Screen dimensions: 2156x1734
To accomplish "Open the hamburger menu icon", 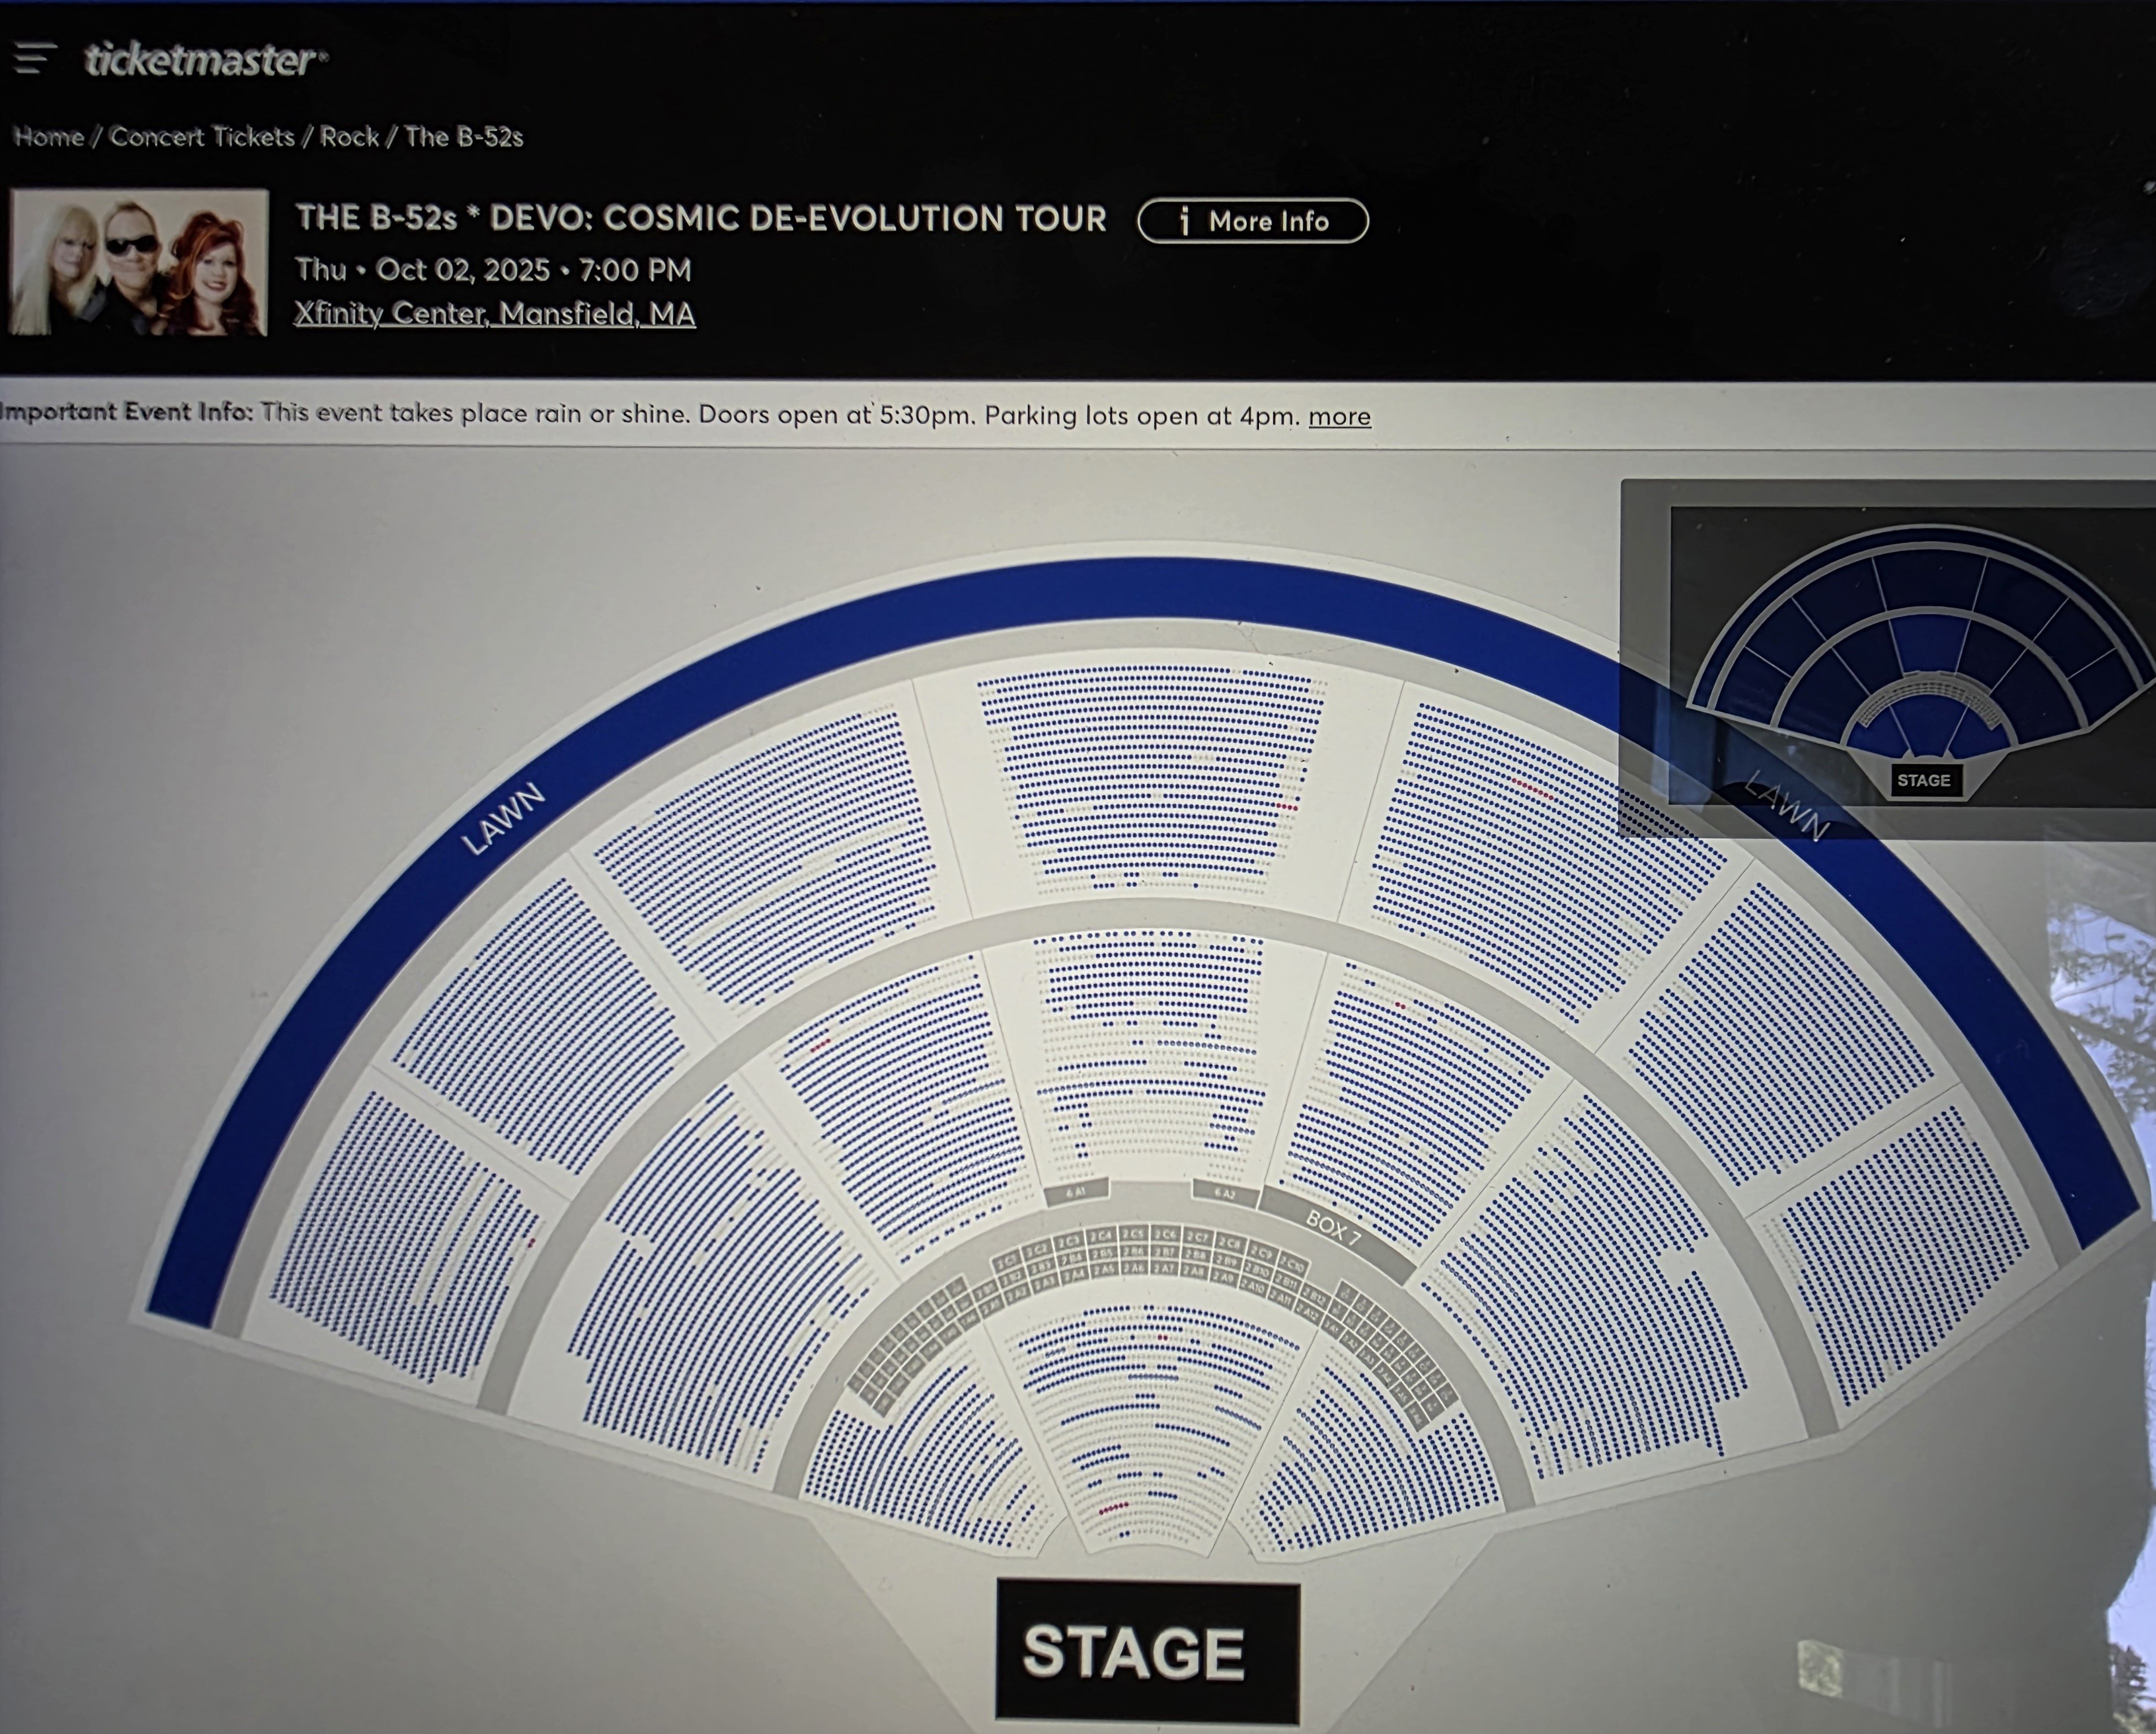I will pos(34,58).
